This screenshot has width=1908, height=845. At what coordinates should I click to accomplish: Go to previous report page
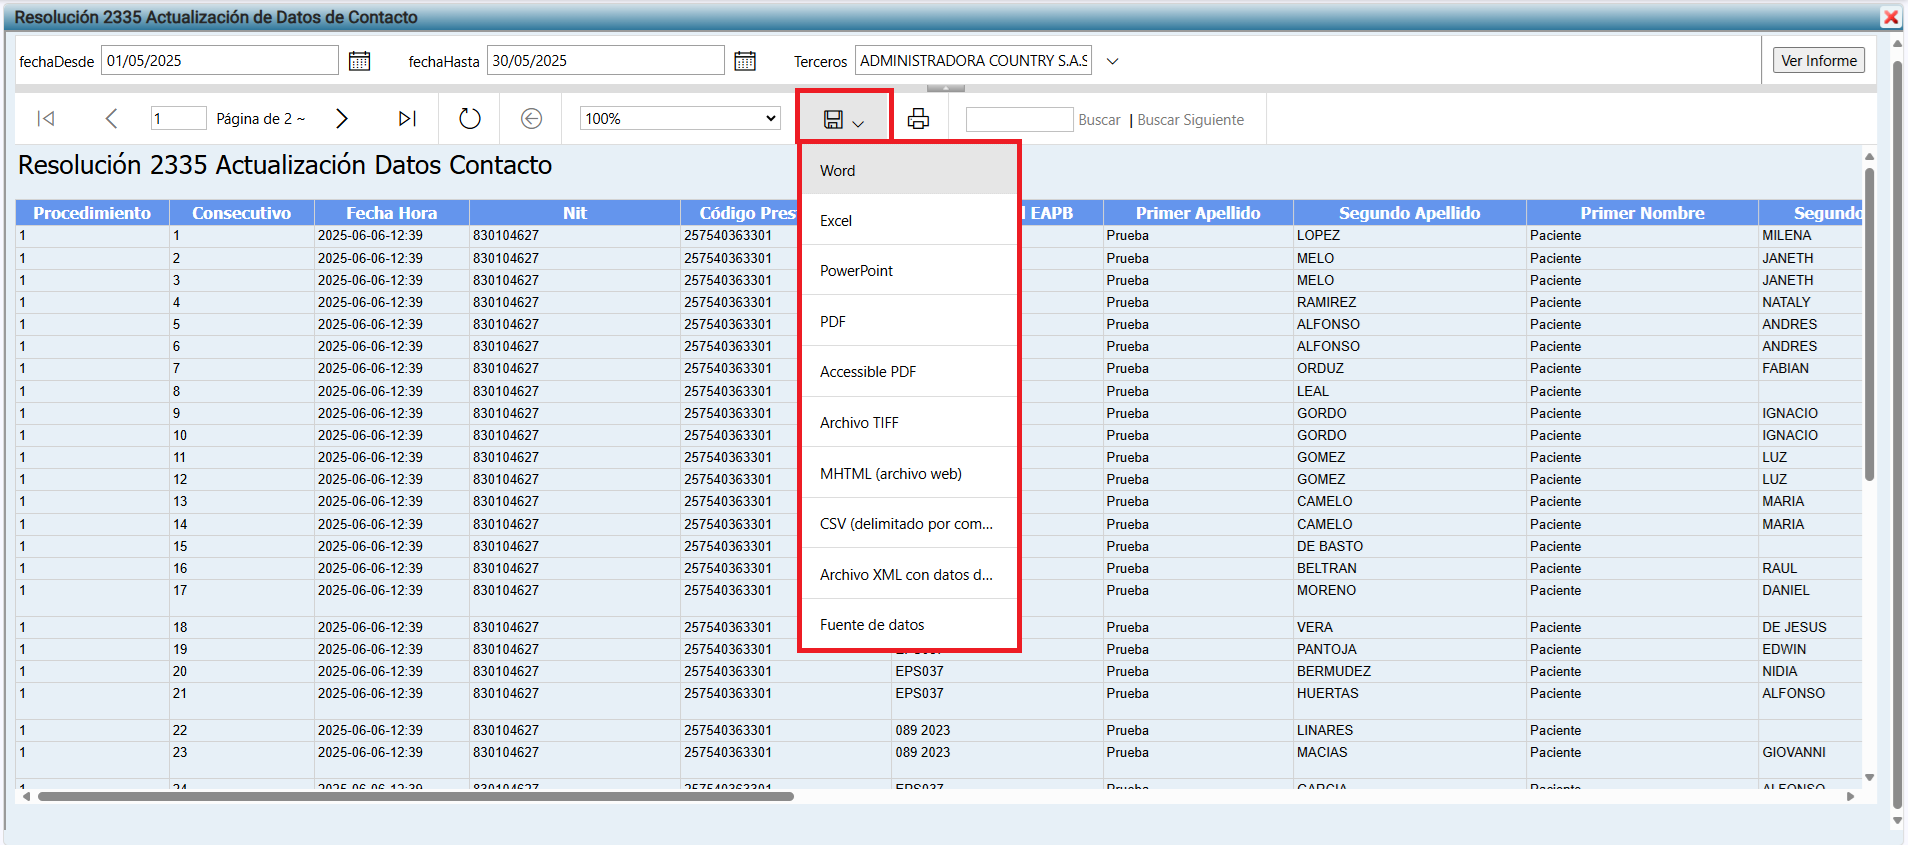coord(111,119)
